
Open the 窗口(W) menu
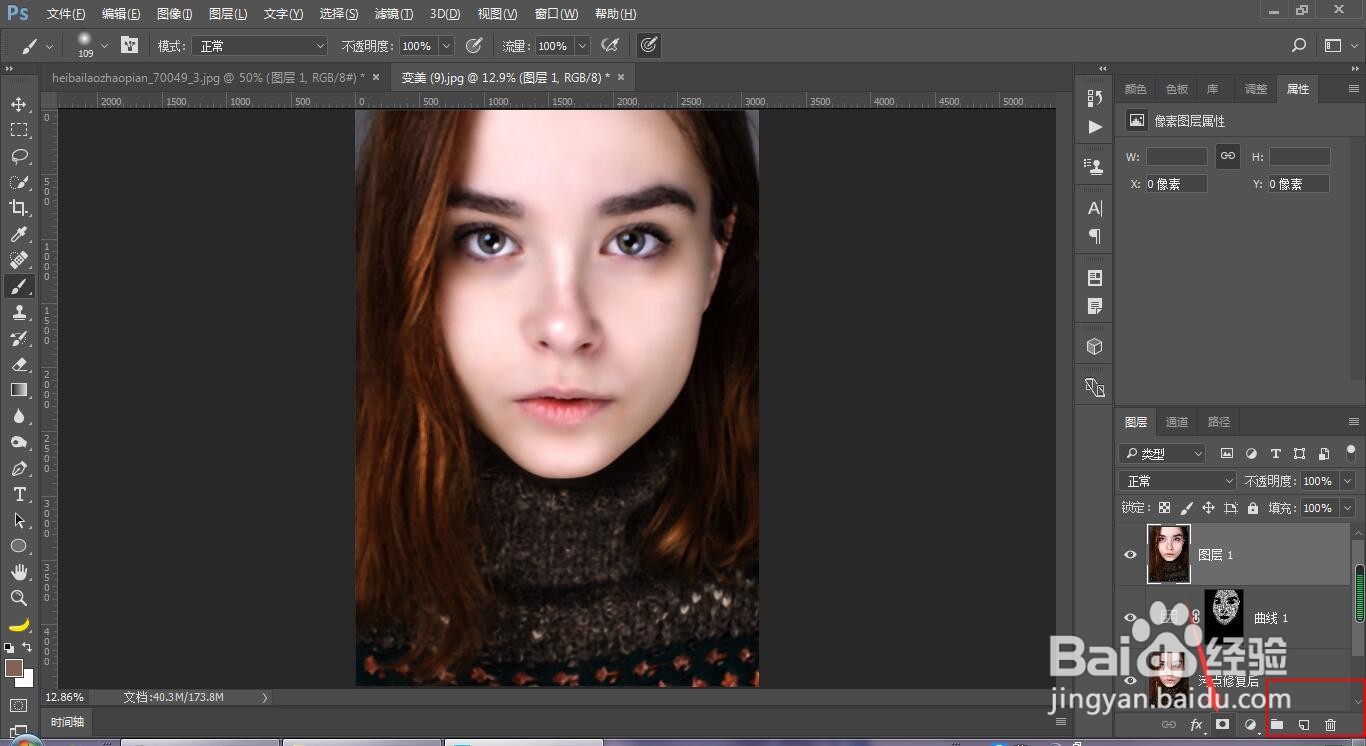556,14
